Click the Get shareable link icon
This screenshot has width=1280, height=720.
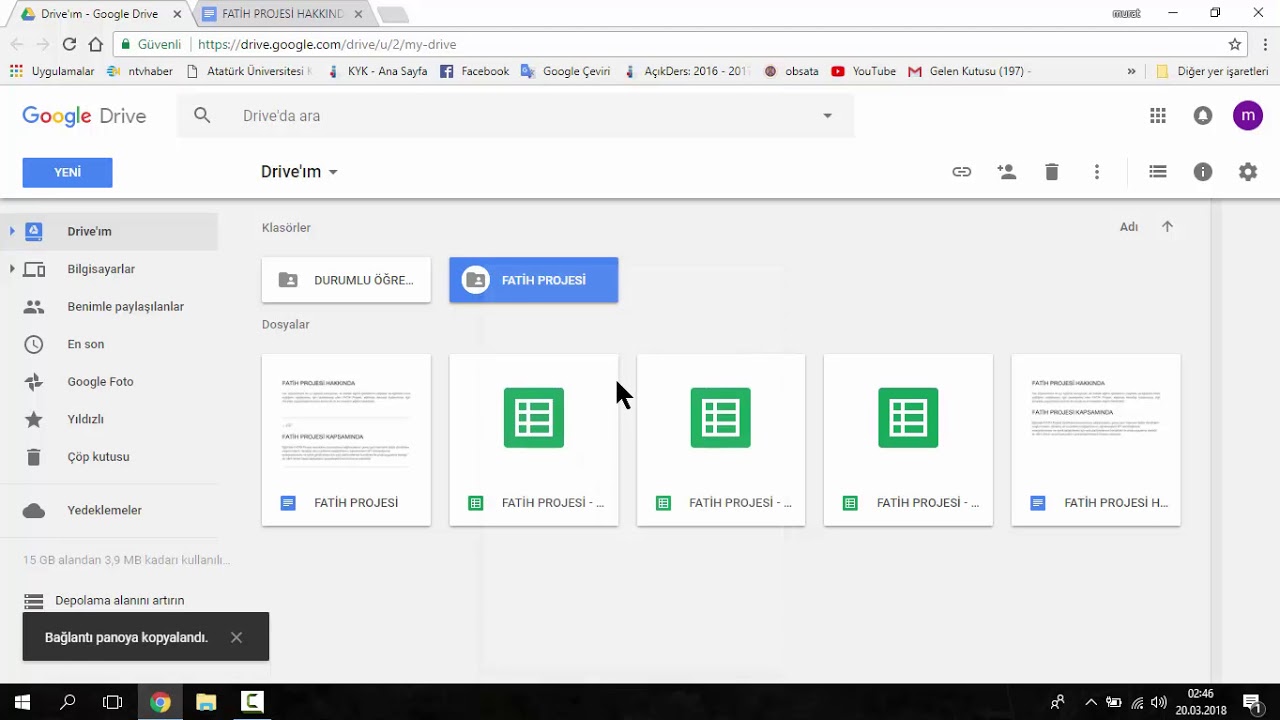pyautogui.click(x=961, y=172)
